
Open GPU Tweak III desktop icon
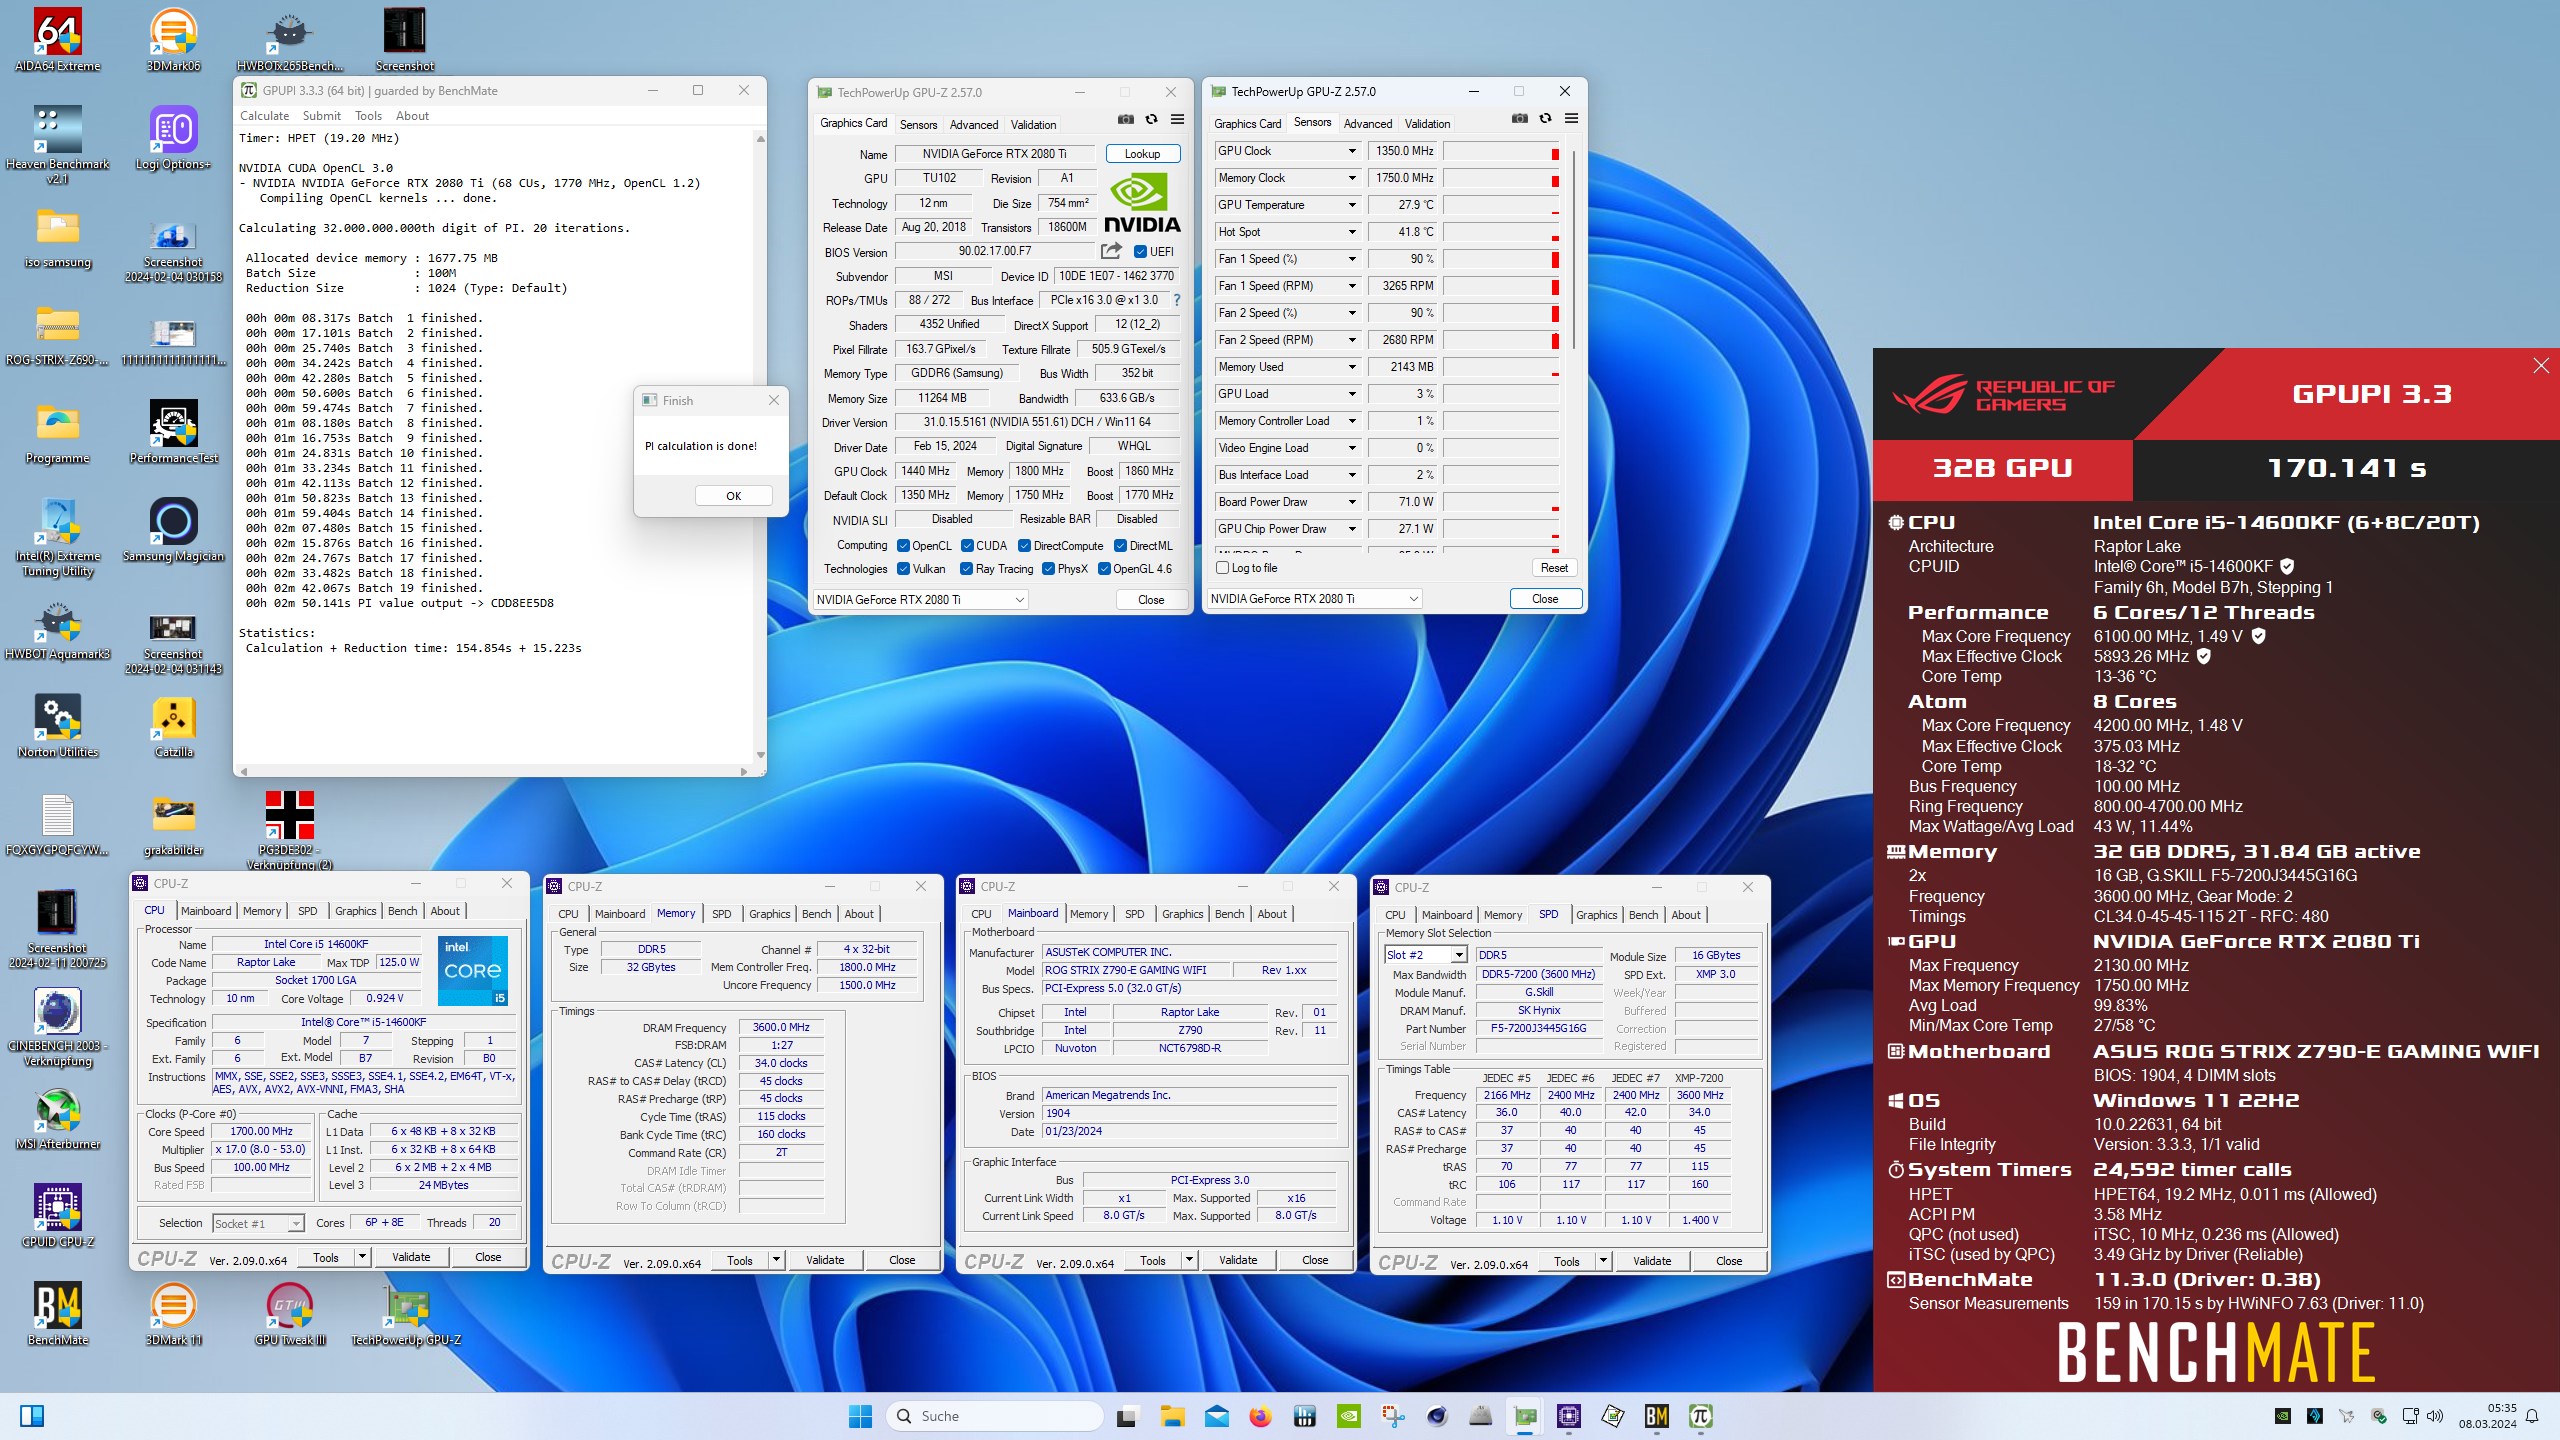coord(290,1314)
